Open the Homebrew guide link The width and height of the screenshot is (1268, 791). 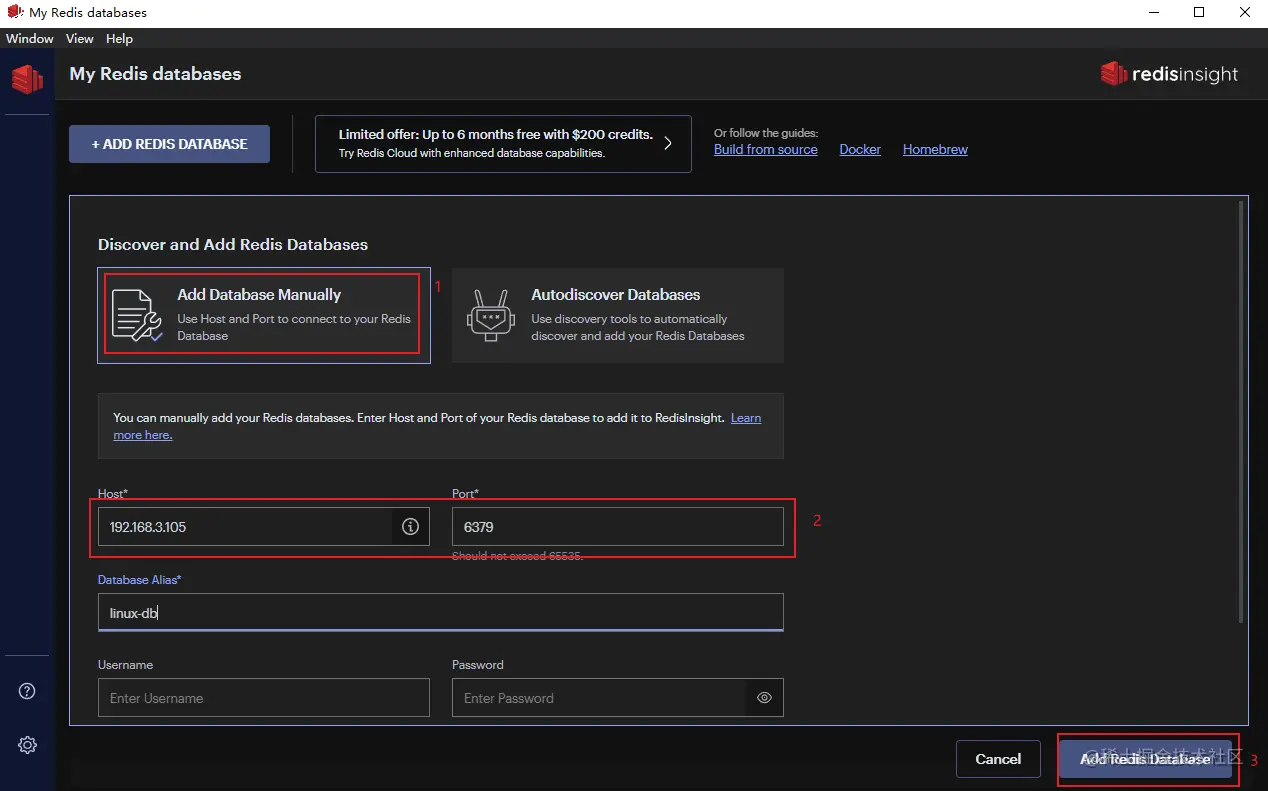[x=935, y=150]
